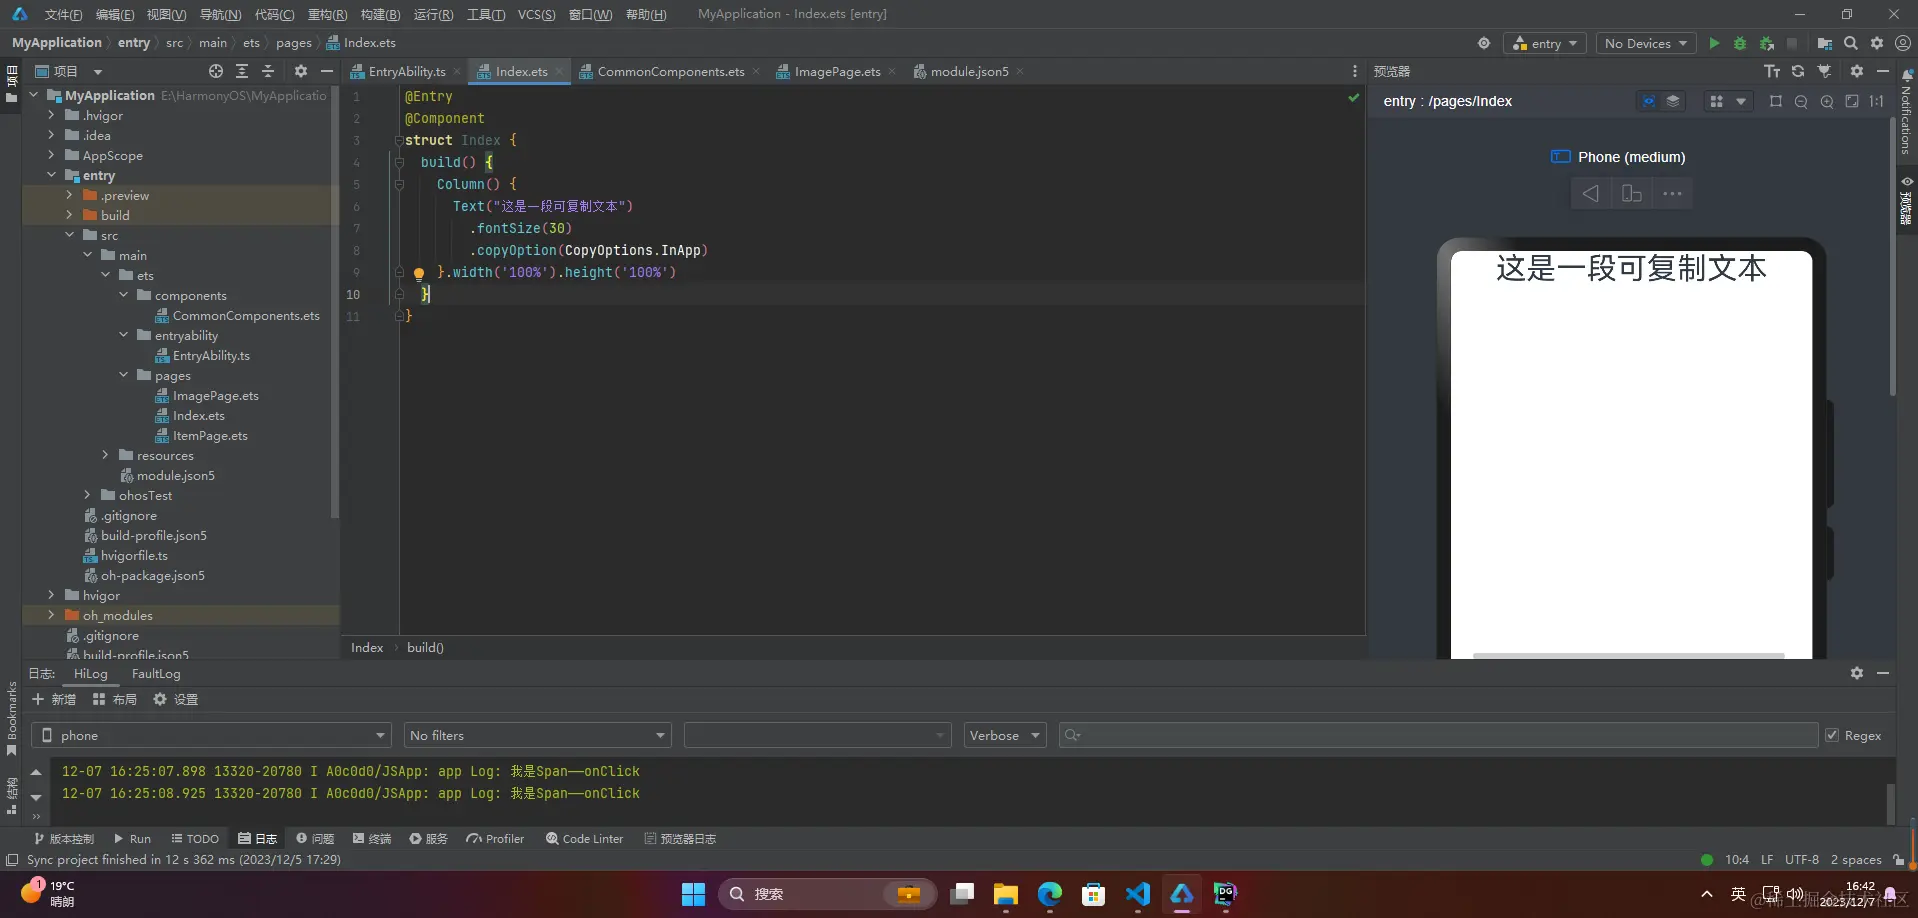Toggle Regex checkbox in log search
Screen dimensions: 1918x918
[1832, 735]
